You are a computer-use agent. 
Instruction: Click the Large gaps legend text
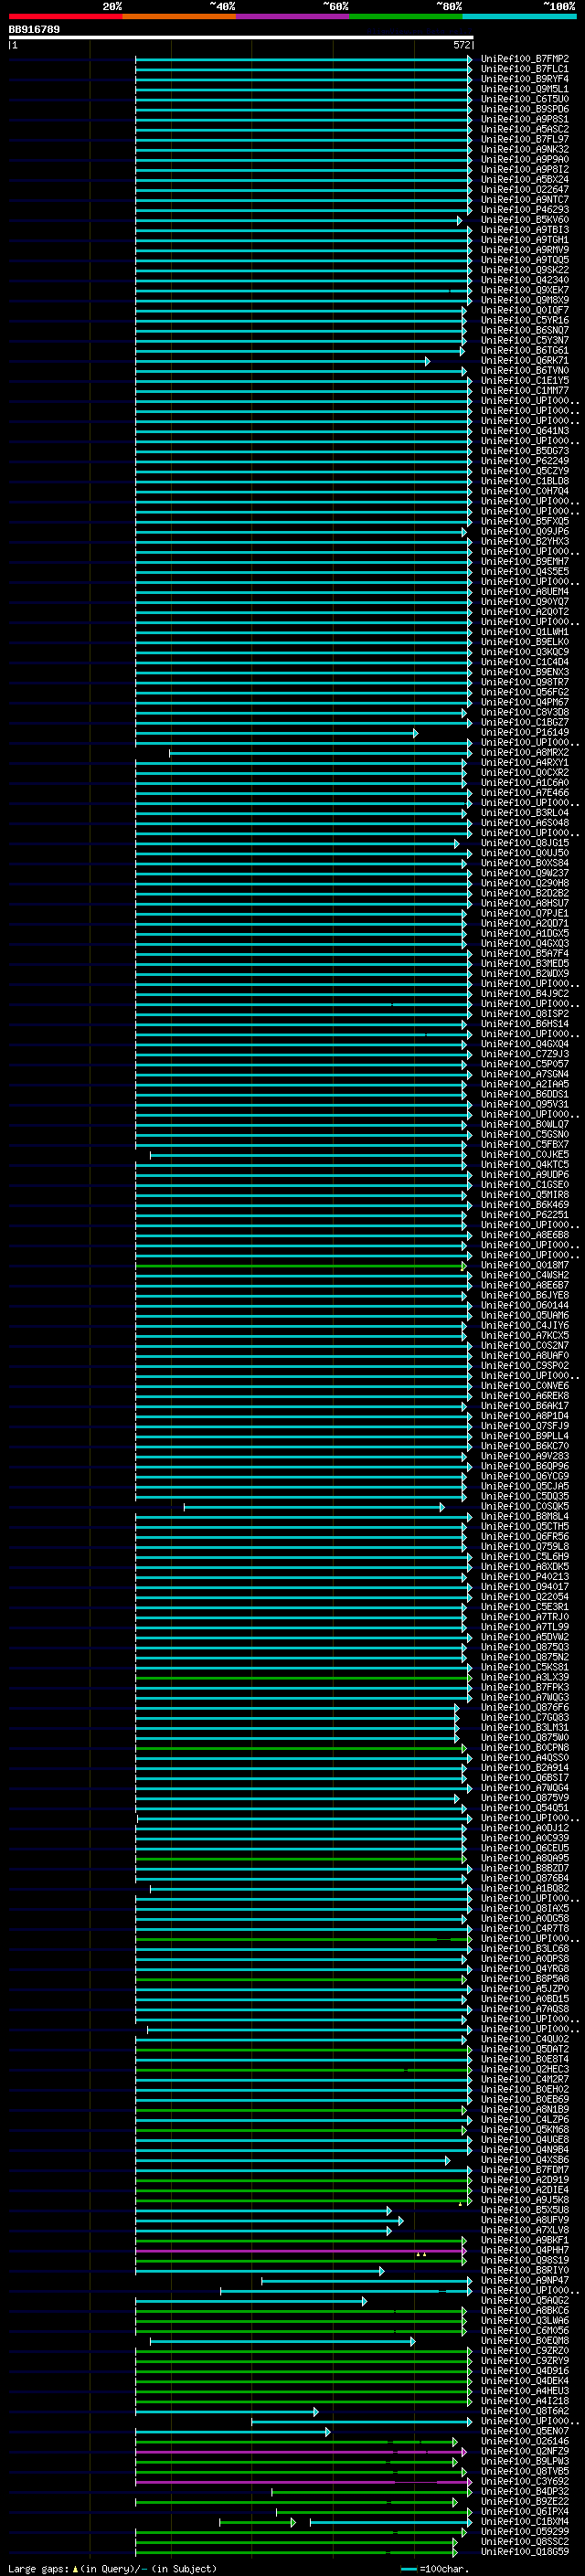[x=38, y=2568]
